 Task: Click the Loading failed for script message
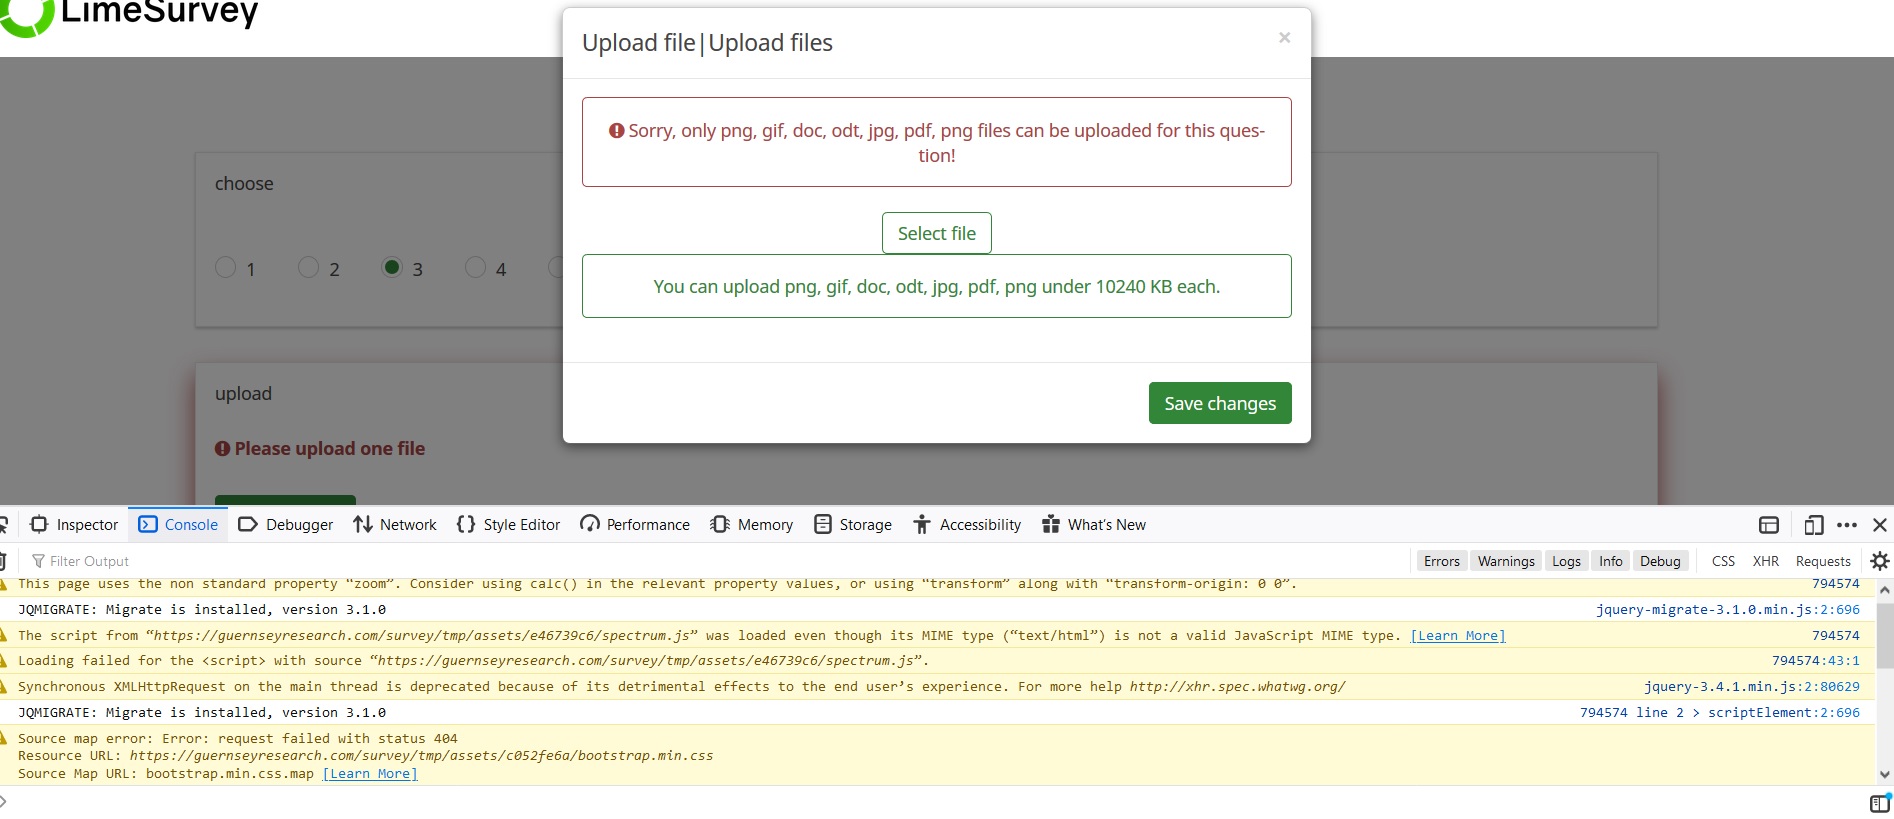click(x=474, y=661)
